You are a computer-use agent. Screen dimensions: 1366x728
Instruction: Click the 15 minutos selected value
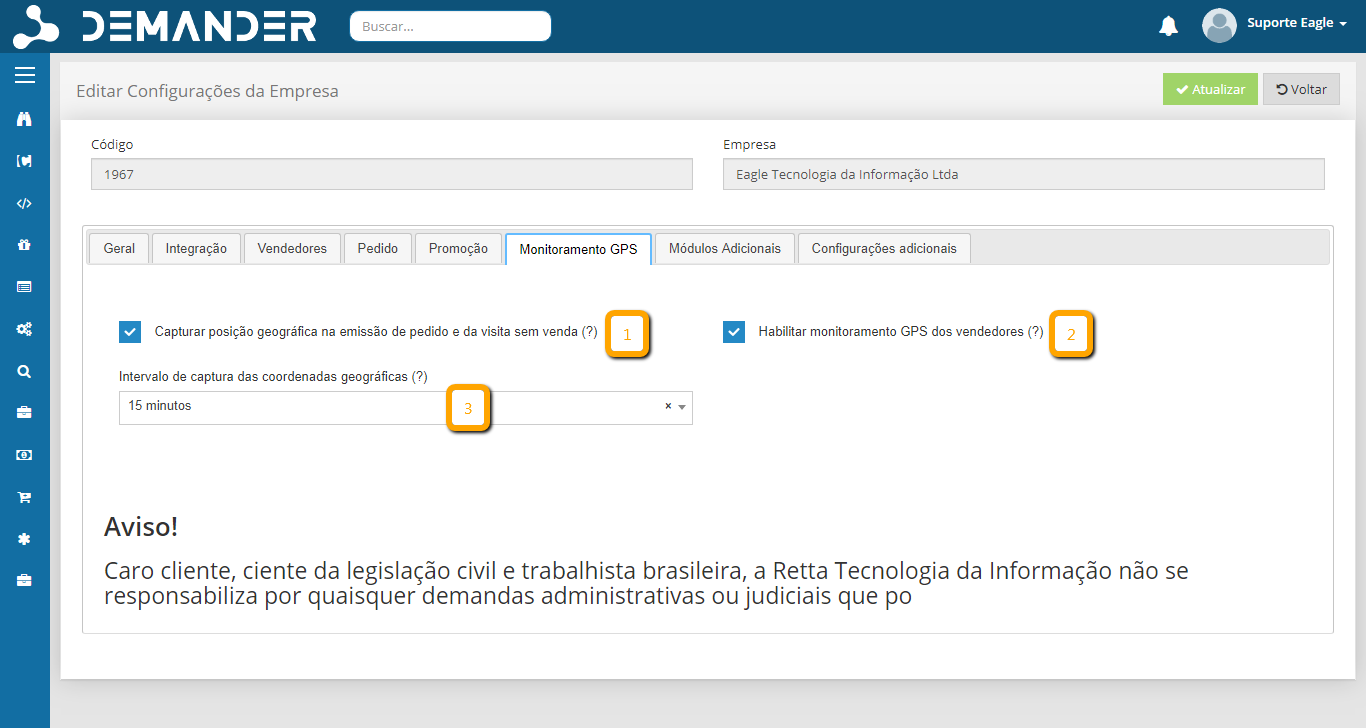160,406
